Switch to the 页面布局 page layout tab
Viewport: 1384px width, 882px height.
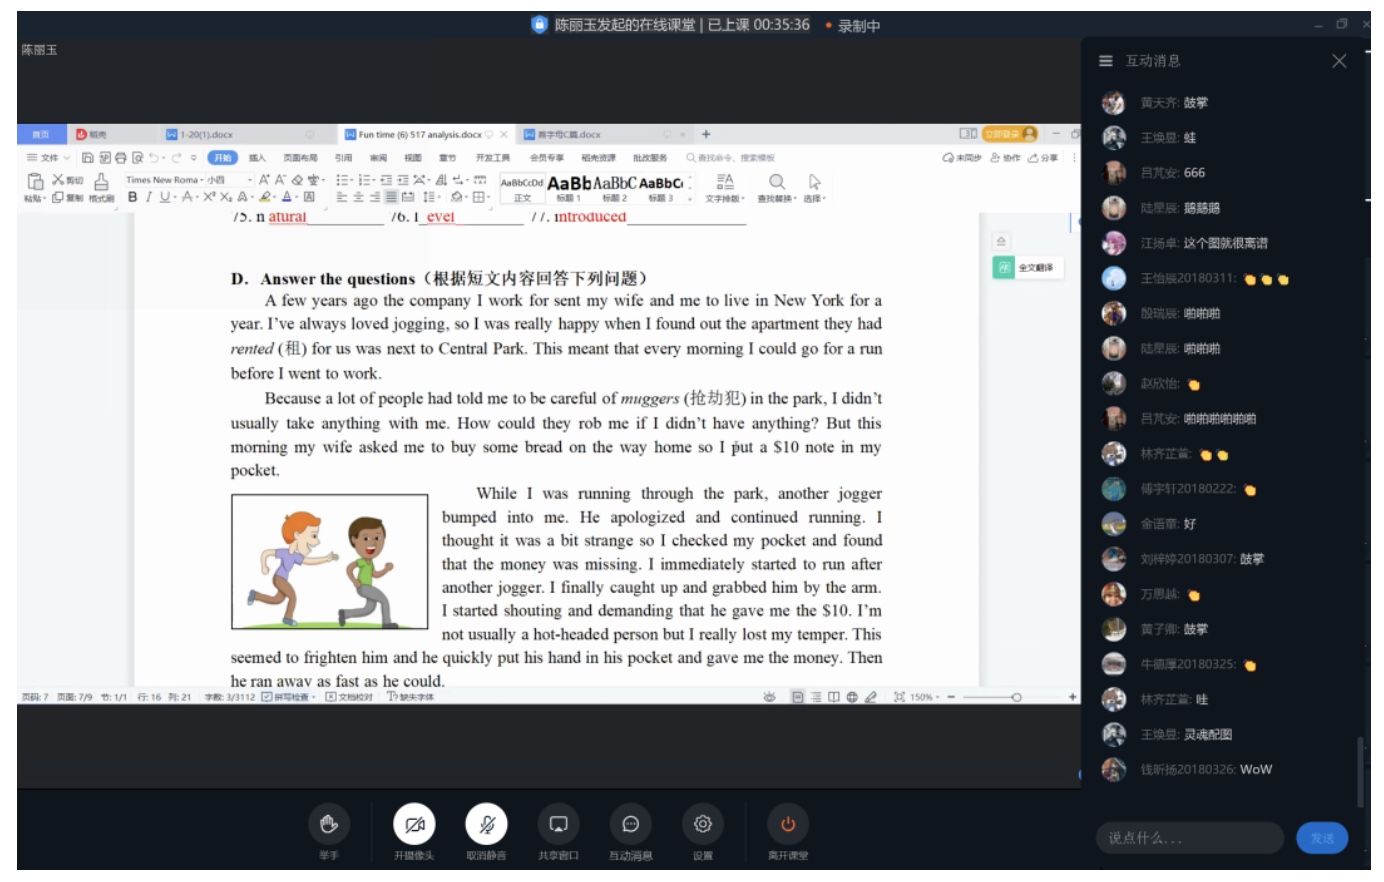click(x=300, y=158)
